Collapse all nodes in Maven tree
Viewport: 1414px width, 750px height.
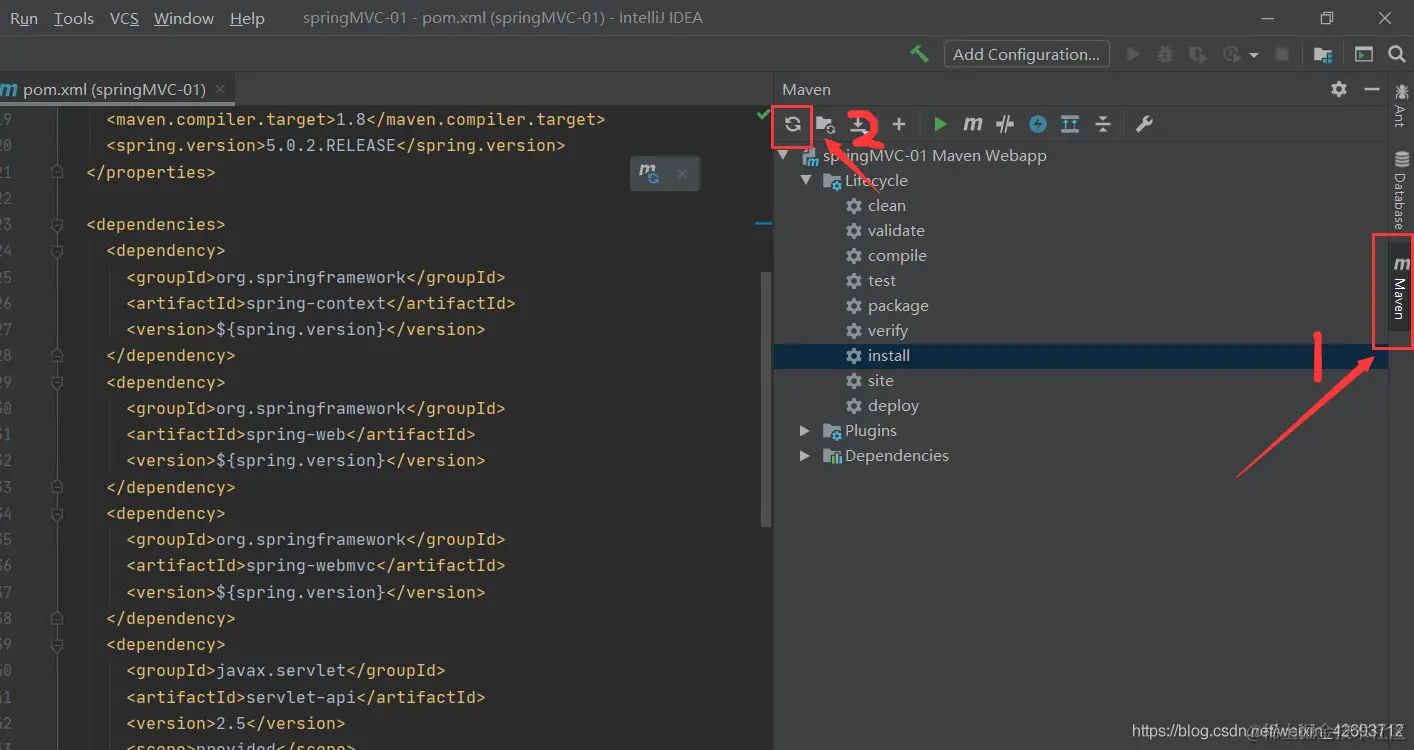1103,124
